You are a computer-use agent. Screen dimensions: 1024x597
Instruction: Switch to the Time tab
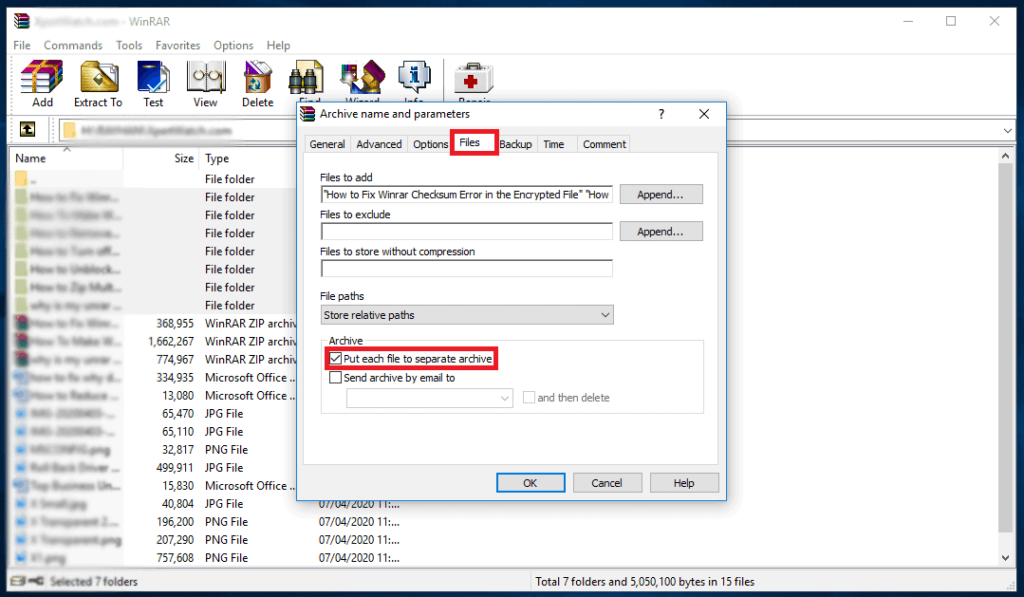tap(554, 144)
